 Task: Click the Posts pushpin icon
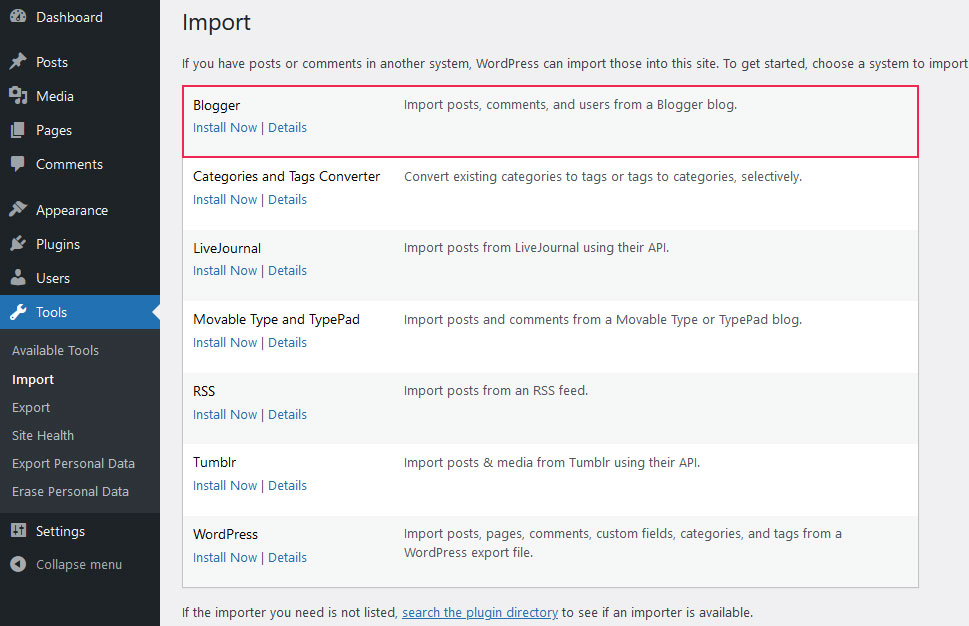18,61
